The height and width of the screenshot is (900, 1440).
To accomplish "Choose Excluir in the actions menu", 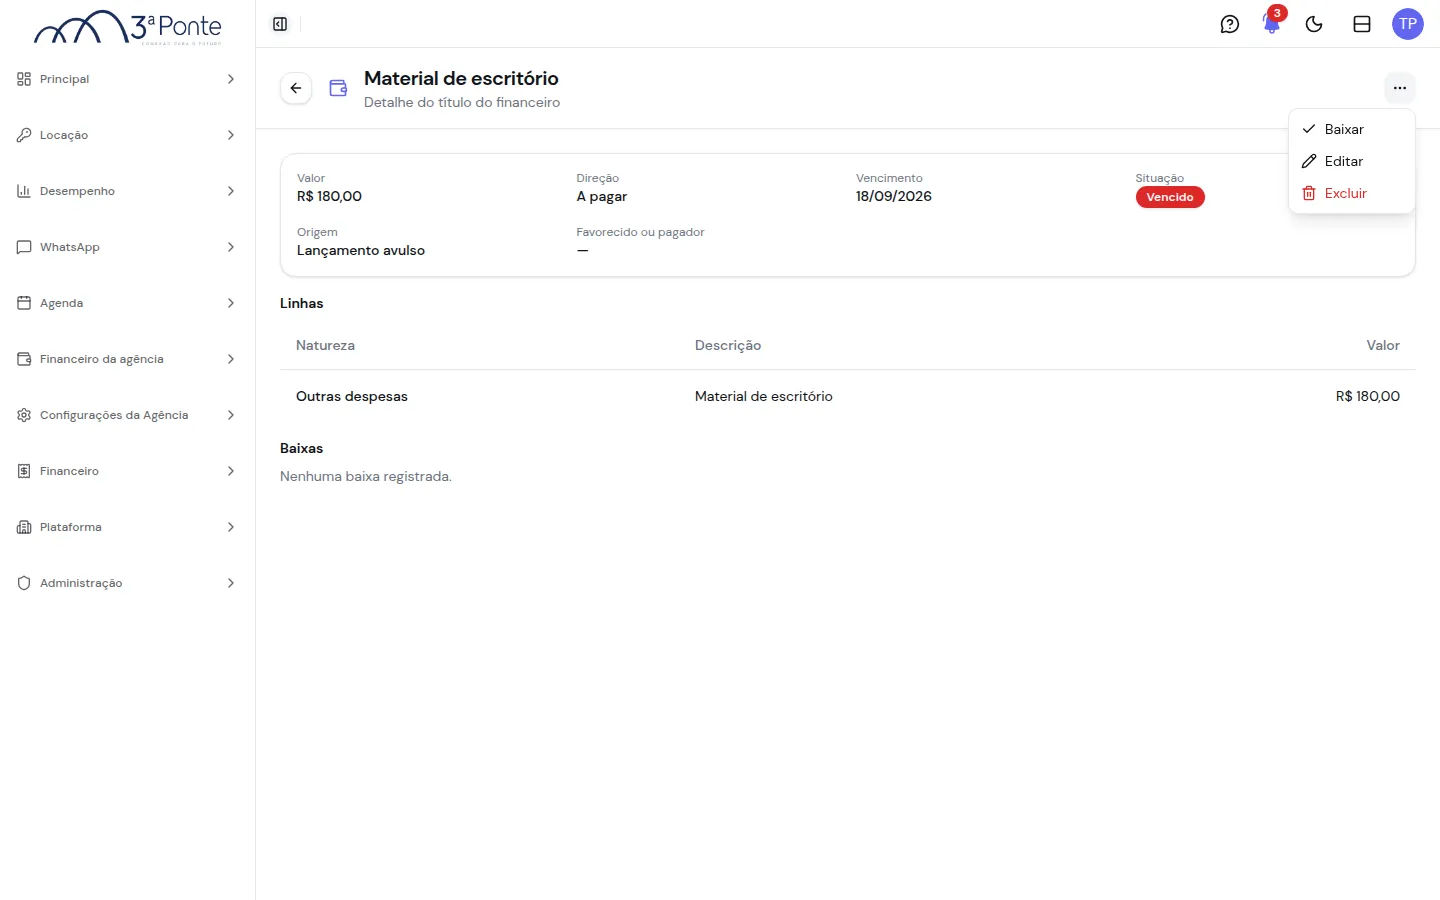I will coord(1352,193).
